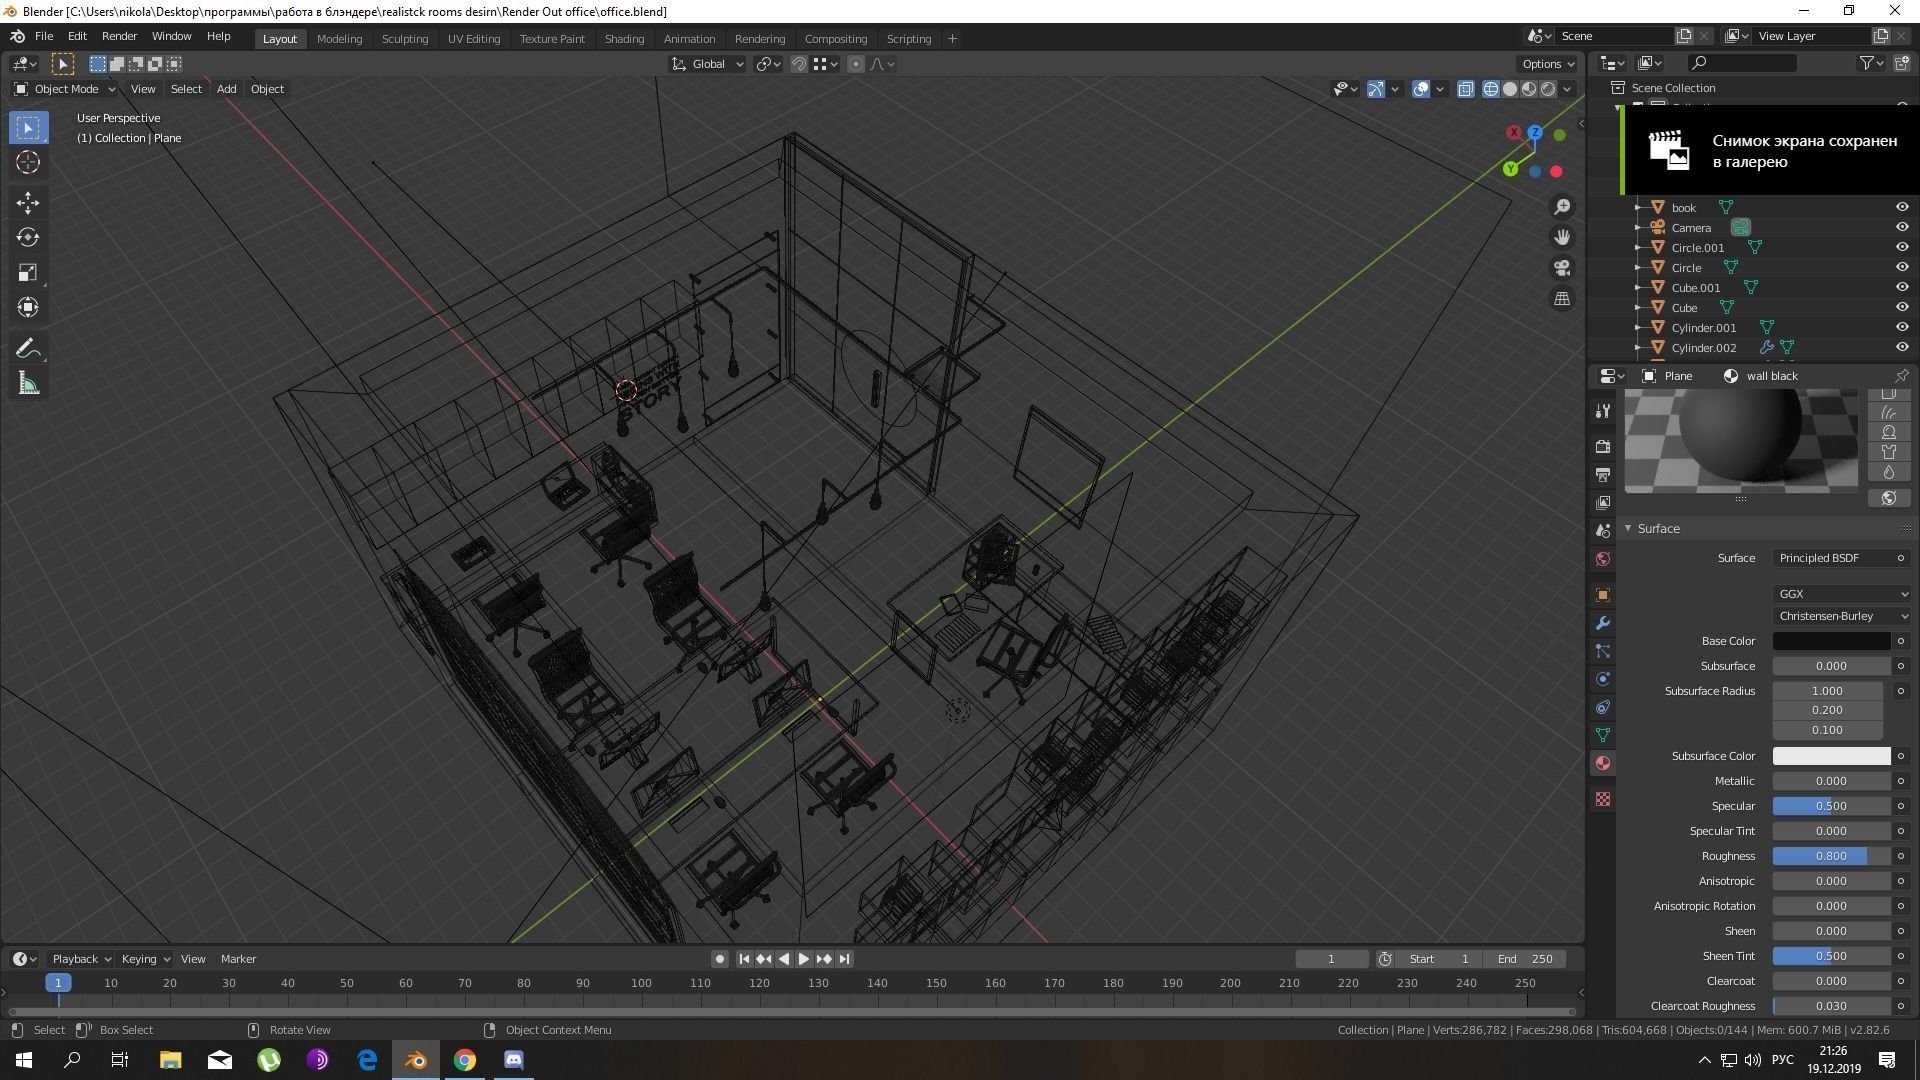This screenshot has height=1080, width=1920.
Task: Switch to the Modeling workspace tab
Action: [x=339, y=39]
